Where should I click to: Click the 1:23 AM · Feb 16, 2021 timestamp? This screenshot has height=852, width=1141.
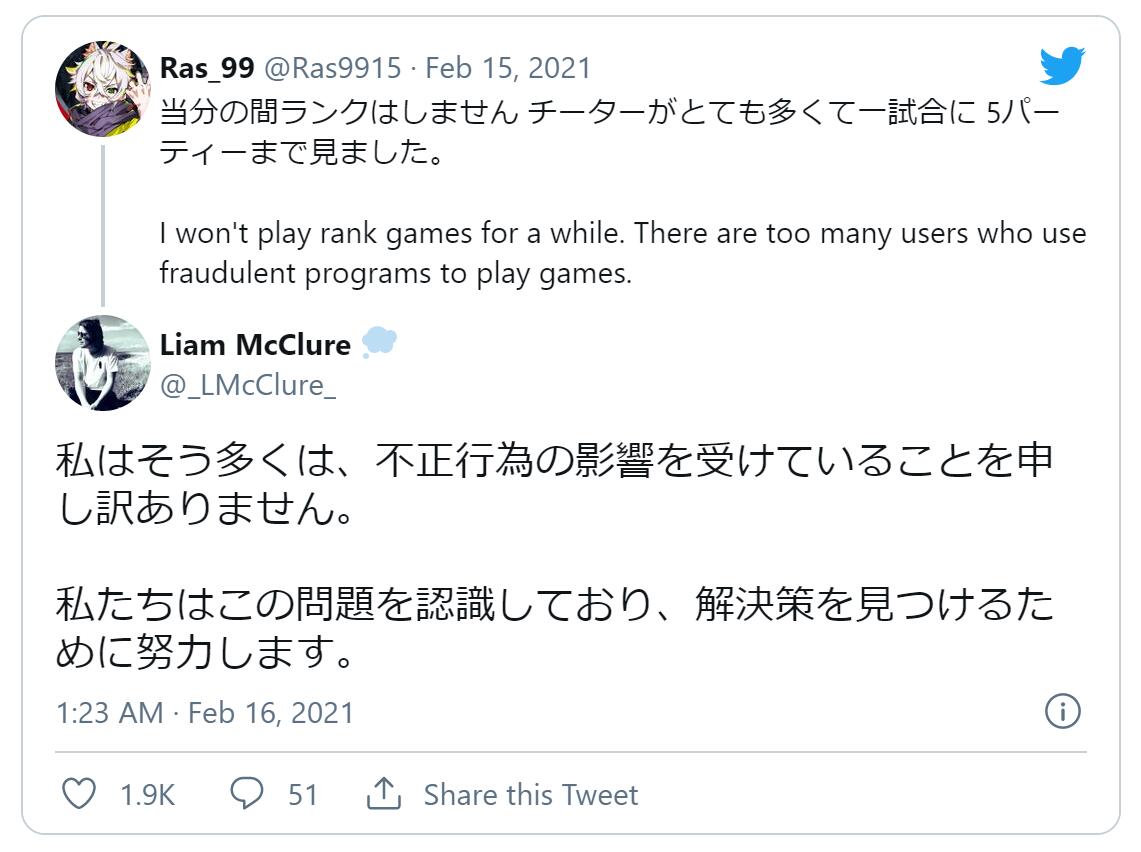[204, 712]
